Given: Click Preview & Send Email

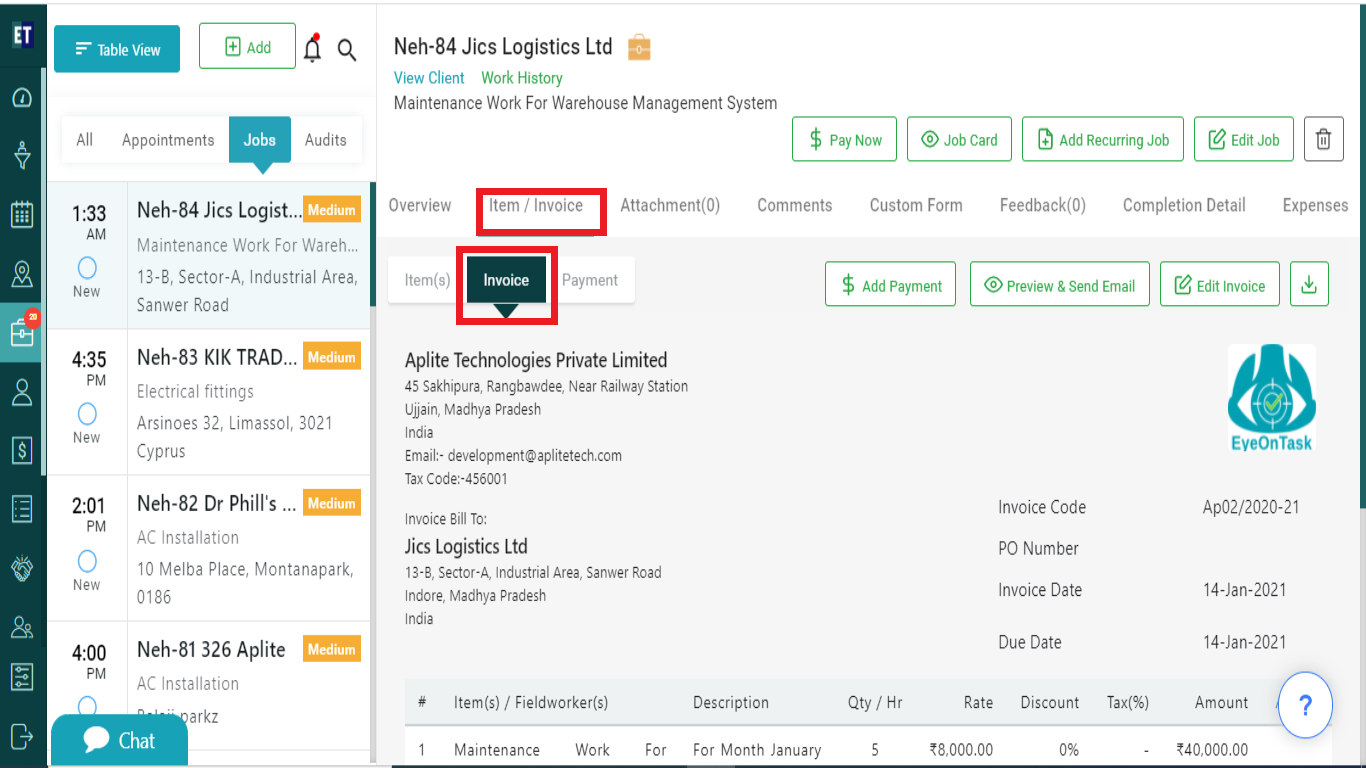Looking at the screenshot, I should (1060, 284).
